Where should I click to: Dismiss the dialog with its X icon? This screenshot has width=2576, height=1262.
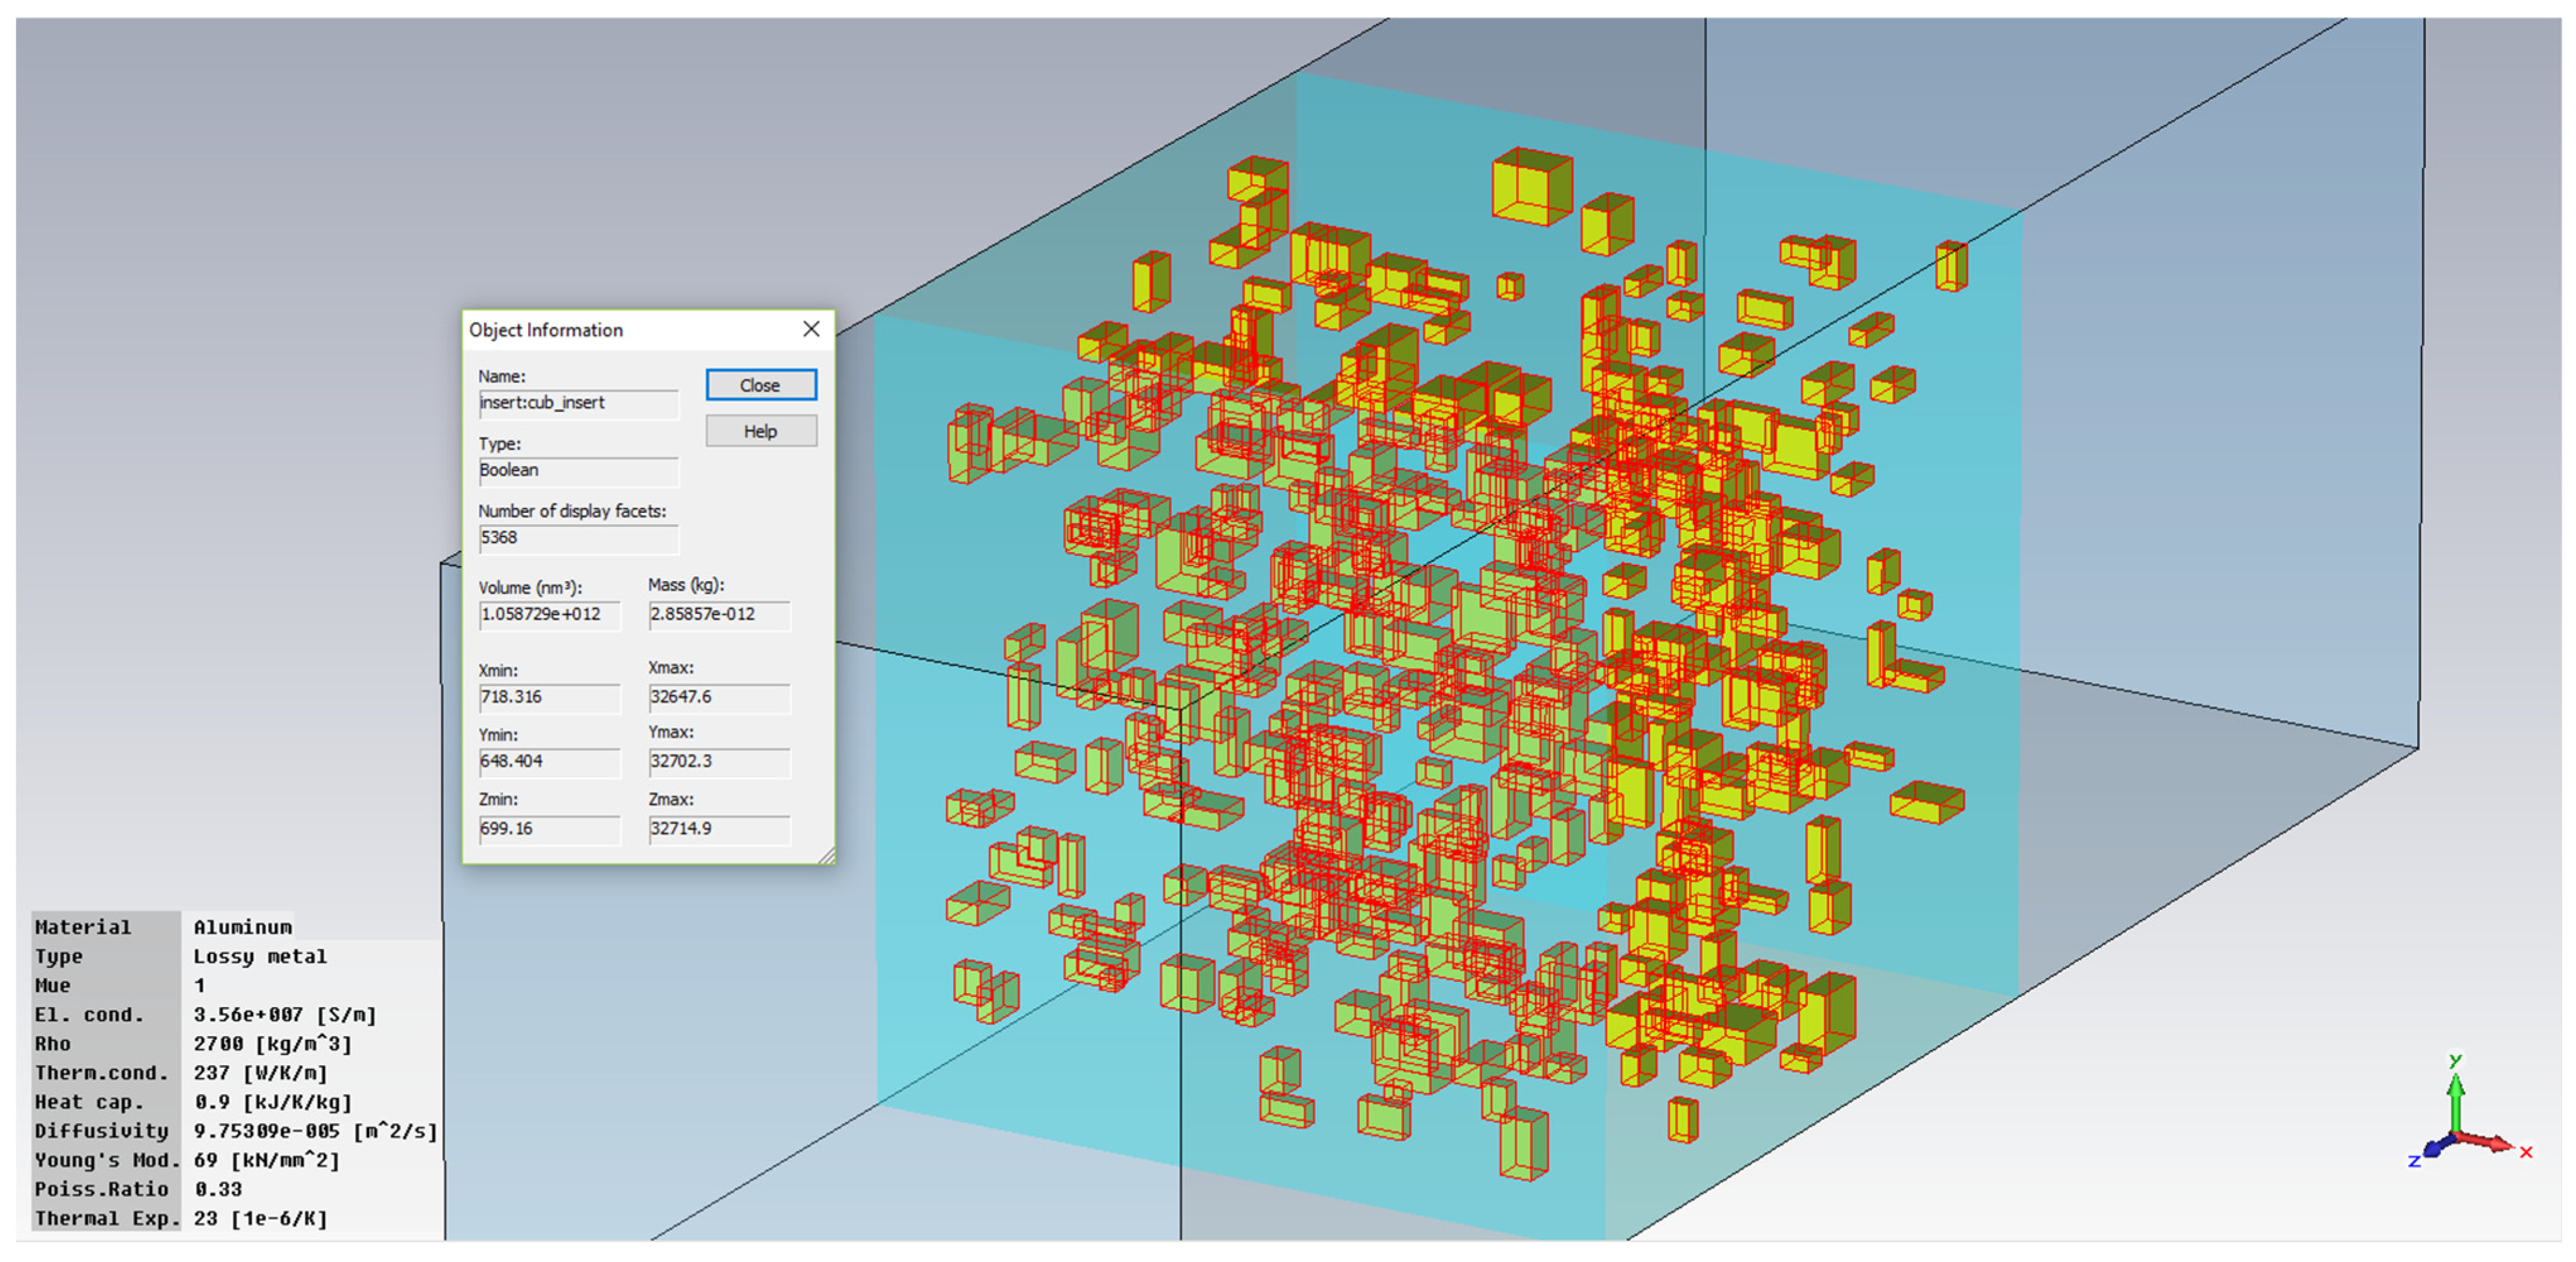pyautogui.click(x=811, y=329)
